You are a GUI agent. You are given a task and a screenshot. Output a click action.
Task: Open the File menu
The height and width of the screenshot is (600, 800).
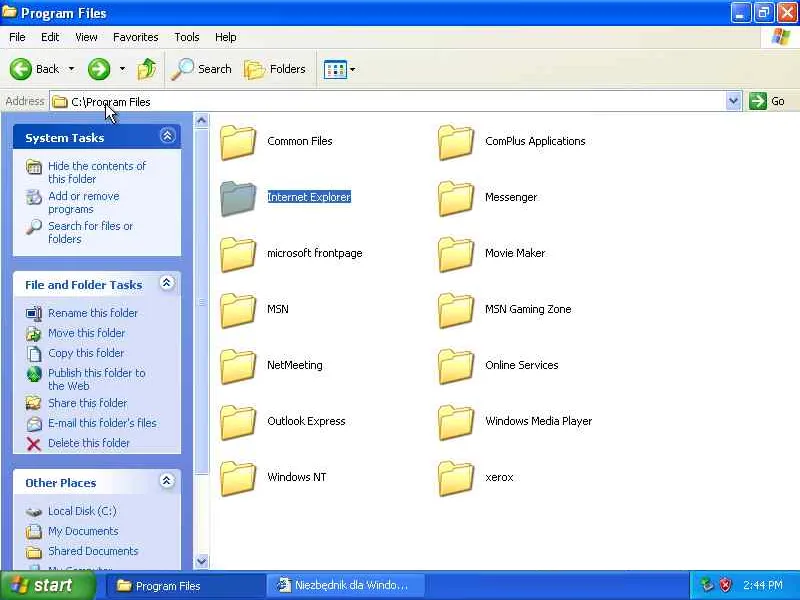click(x=17, y=37)
